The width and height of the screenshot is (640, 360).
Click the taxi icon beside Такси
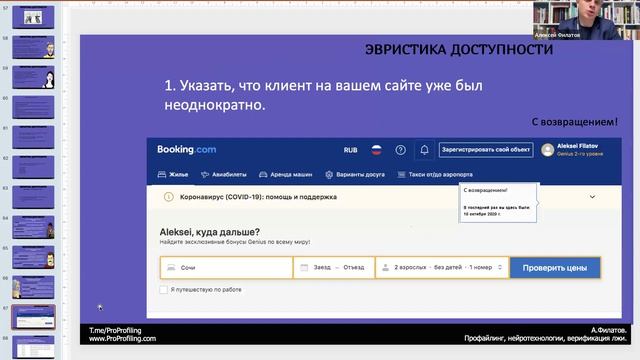point(401,174)
